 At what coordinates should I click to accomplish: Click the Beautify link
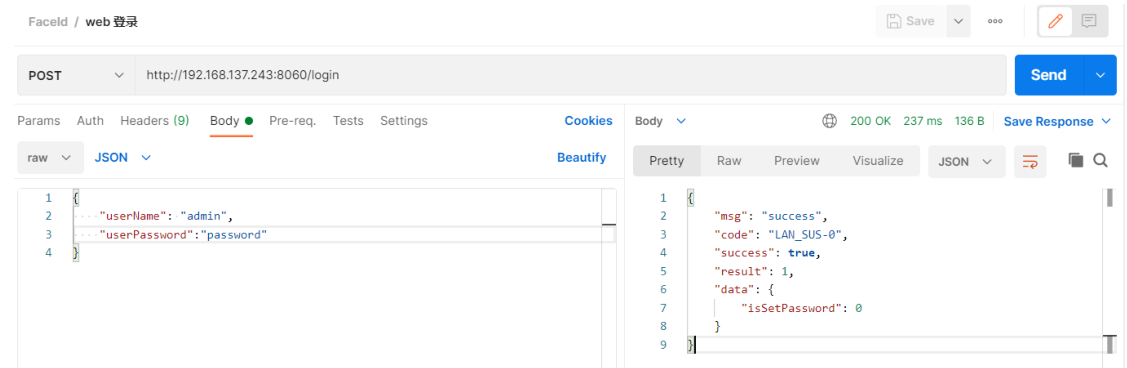[581, 157]
